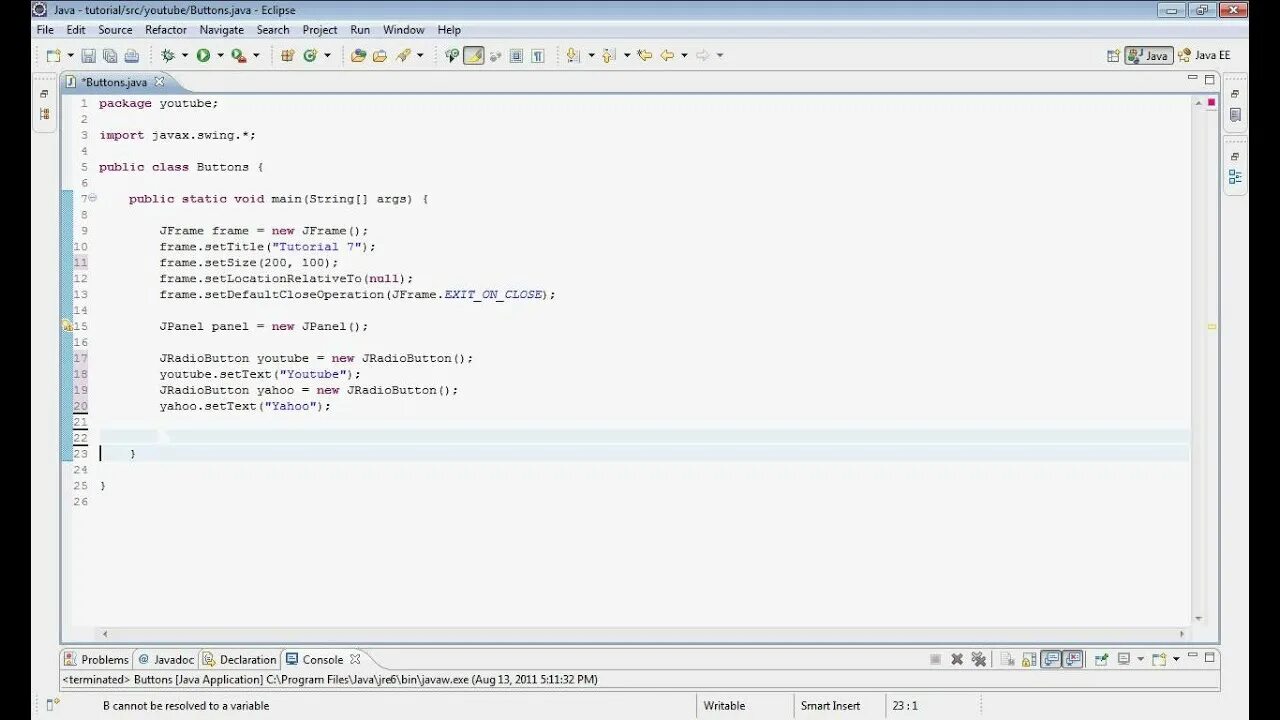Click the Search flashlight icon
Viewport: 1280px width, 720px height.
[x=404, y=56]
